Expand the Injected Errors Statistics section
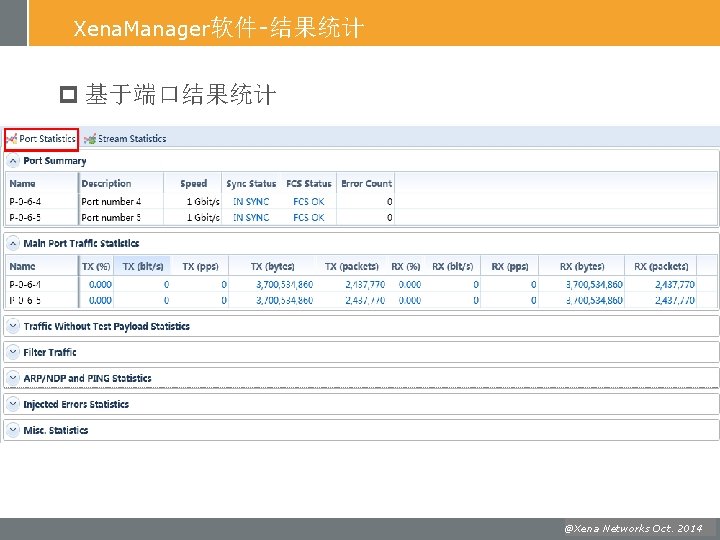The width and height of the screenshot is (720, 540). click(13, 404)
